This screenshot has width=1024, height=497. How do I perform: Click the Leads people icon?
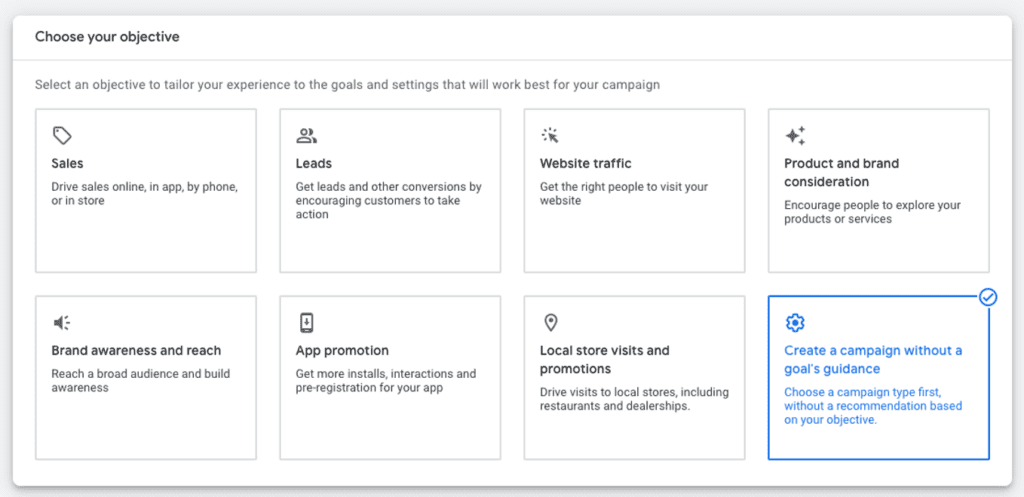coord(306,136)
